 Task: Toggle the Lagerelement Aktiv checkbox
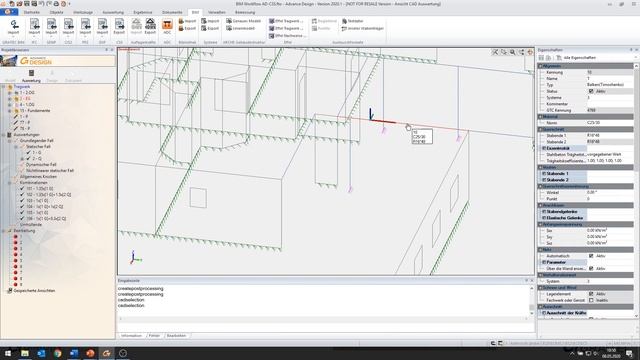tap(591, 294)
